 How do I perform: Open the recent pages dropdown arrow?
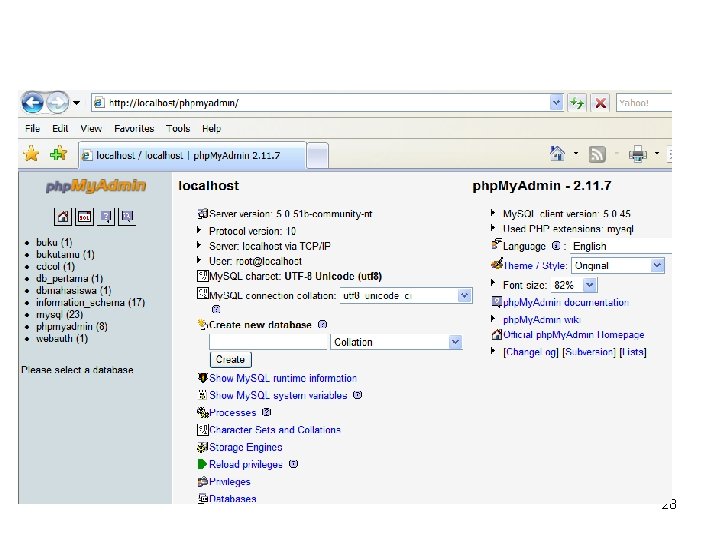[76, 103]
